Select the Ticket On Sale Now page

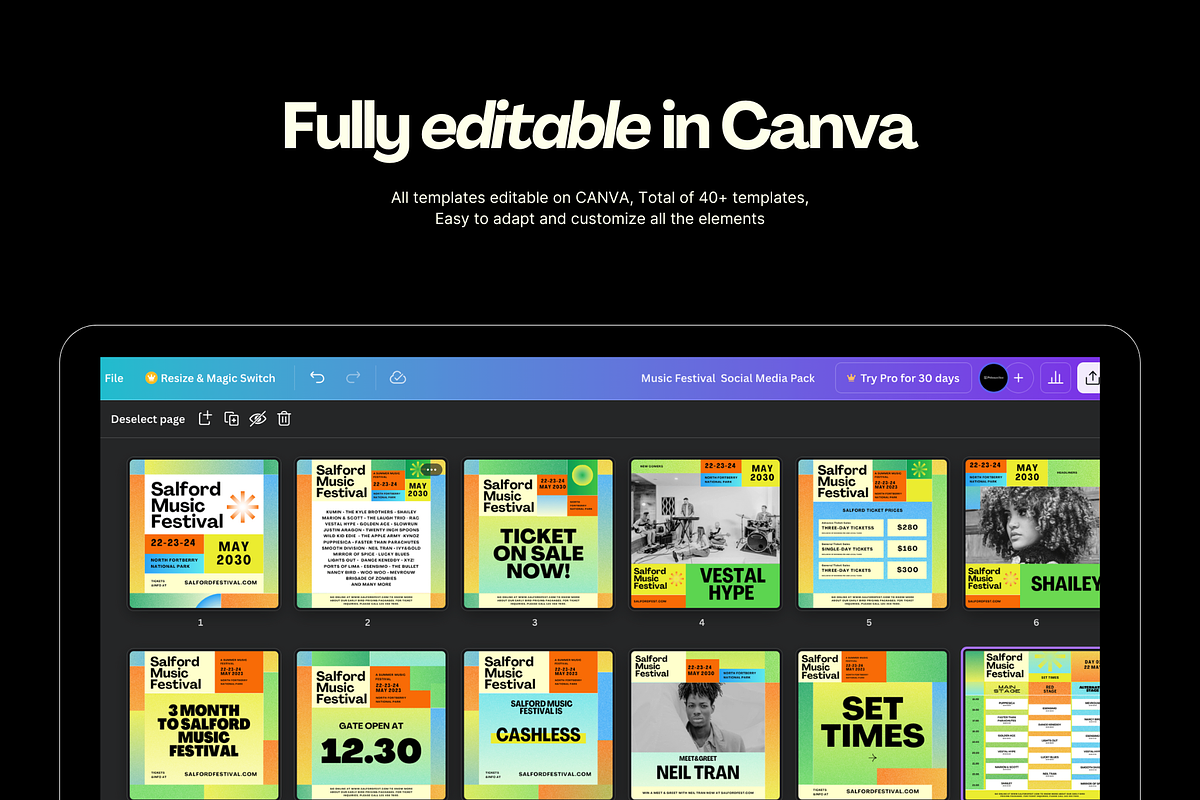pos(538,533)
